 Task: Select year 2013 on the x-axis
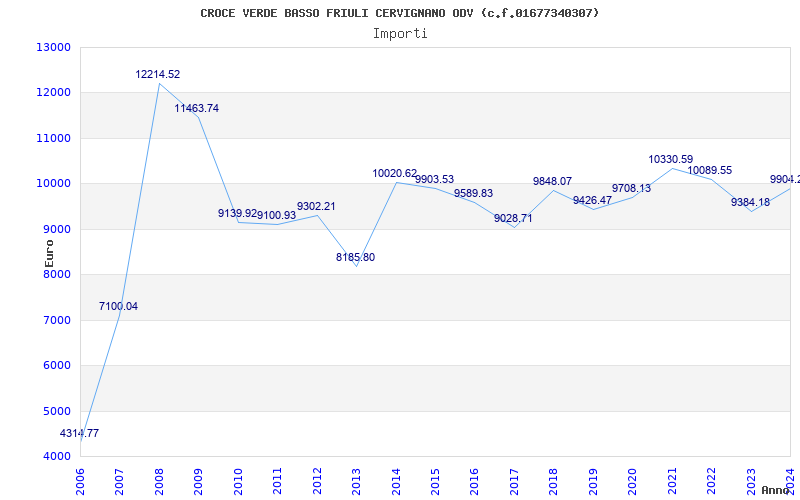[356, 481]
